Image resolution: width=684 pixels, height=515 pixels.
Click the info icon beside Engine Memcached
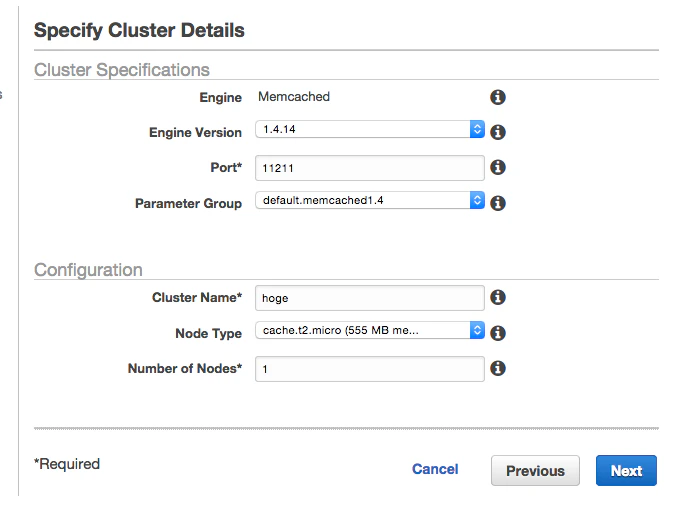pyautogui.click(x=498, y=97)
